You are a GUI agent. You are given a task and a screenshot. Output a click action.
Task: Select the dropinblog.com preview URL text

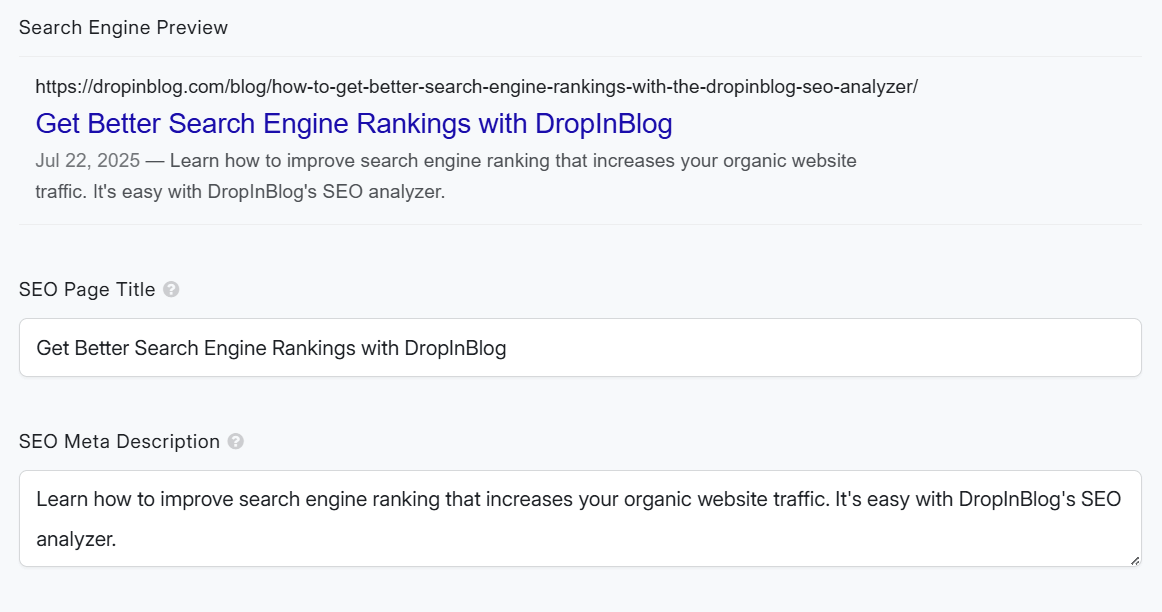pos(477,87)
